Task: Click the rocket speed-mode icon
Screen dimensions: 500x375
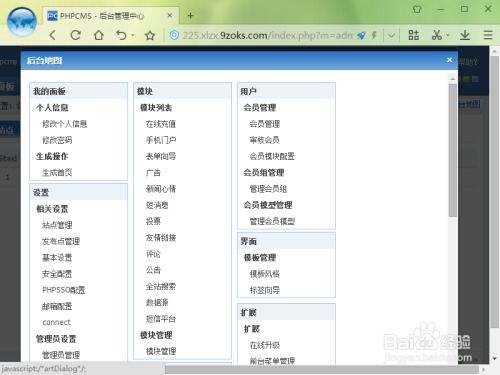Action: point(361,35)
